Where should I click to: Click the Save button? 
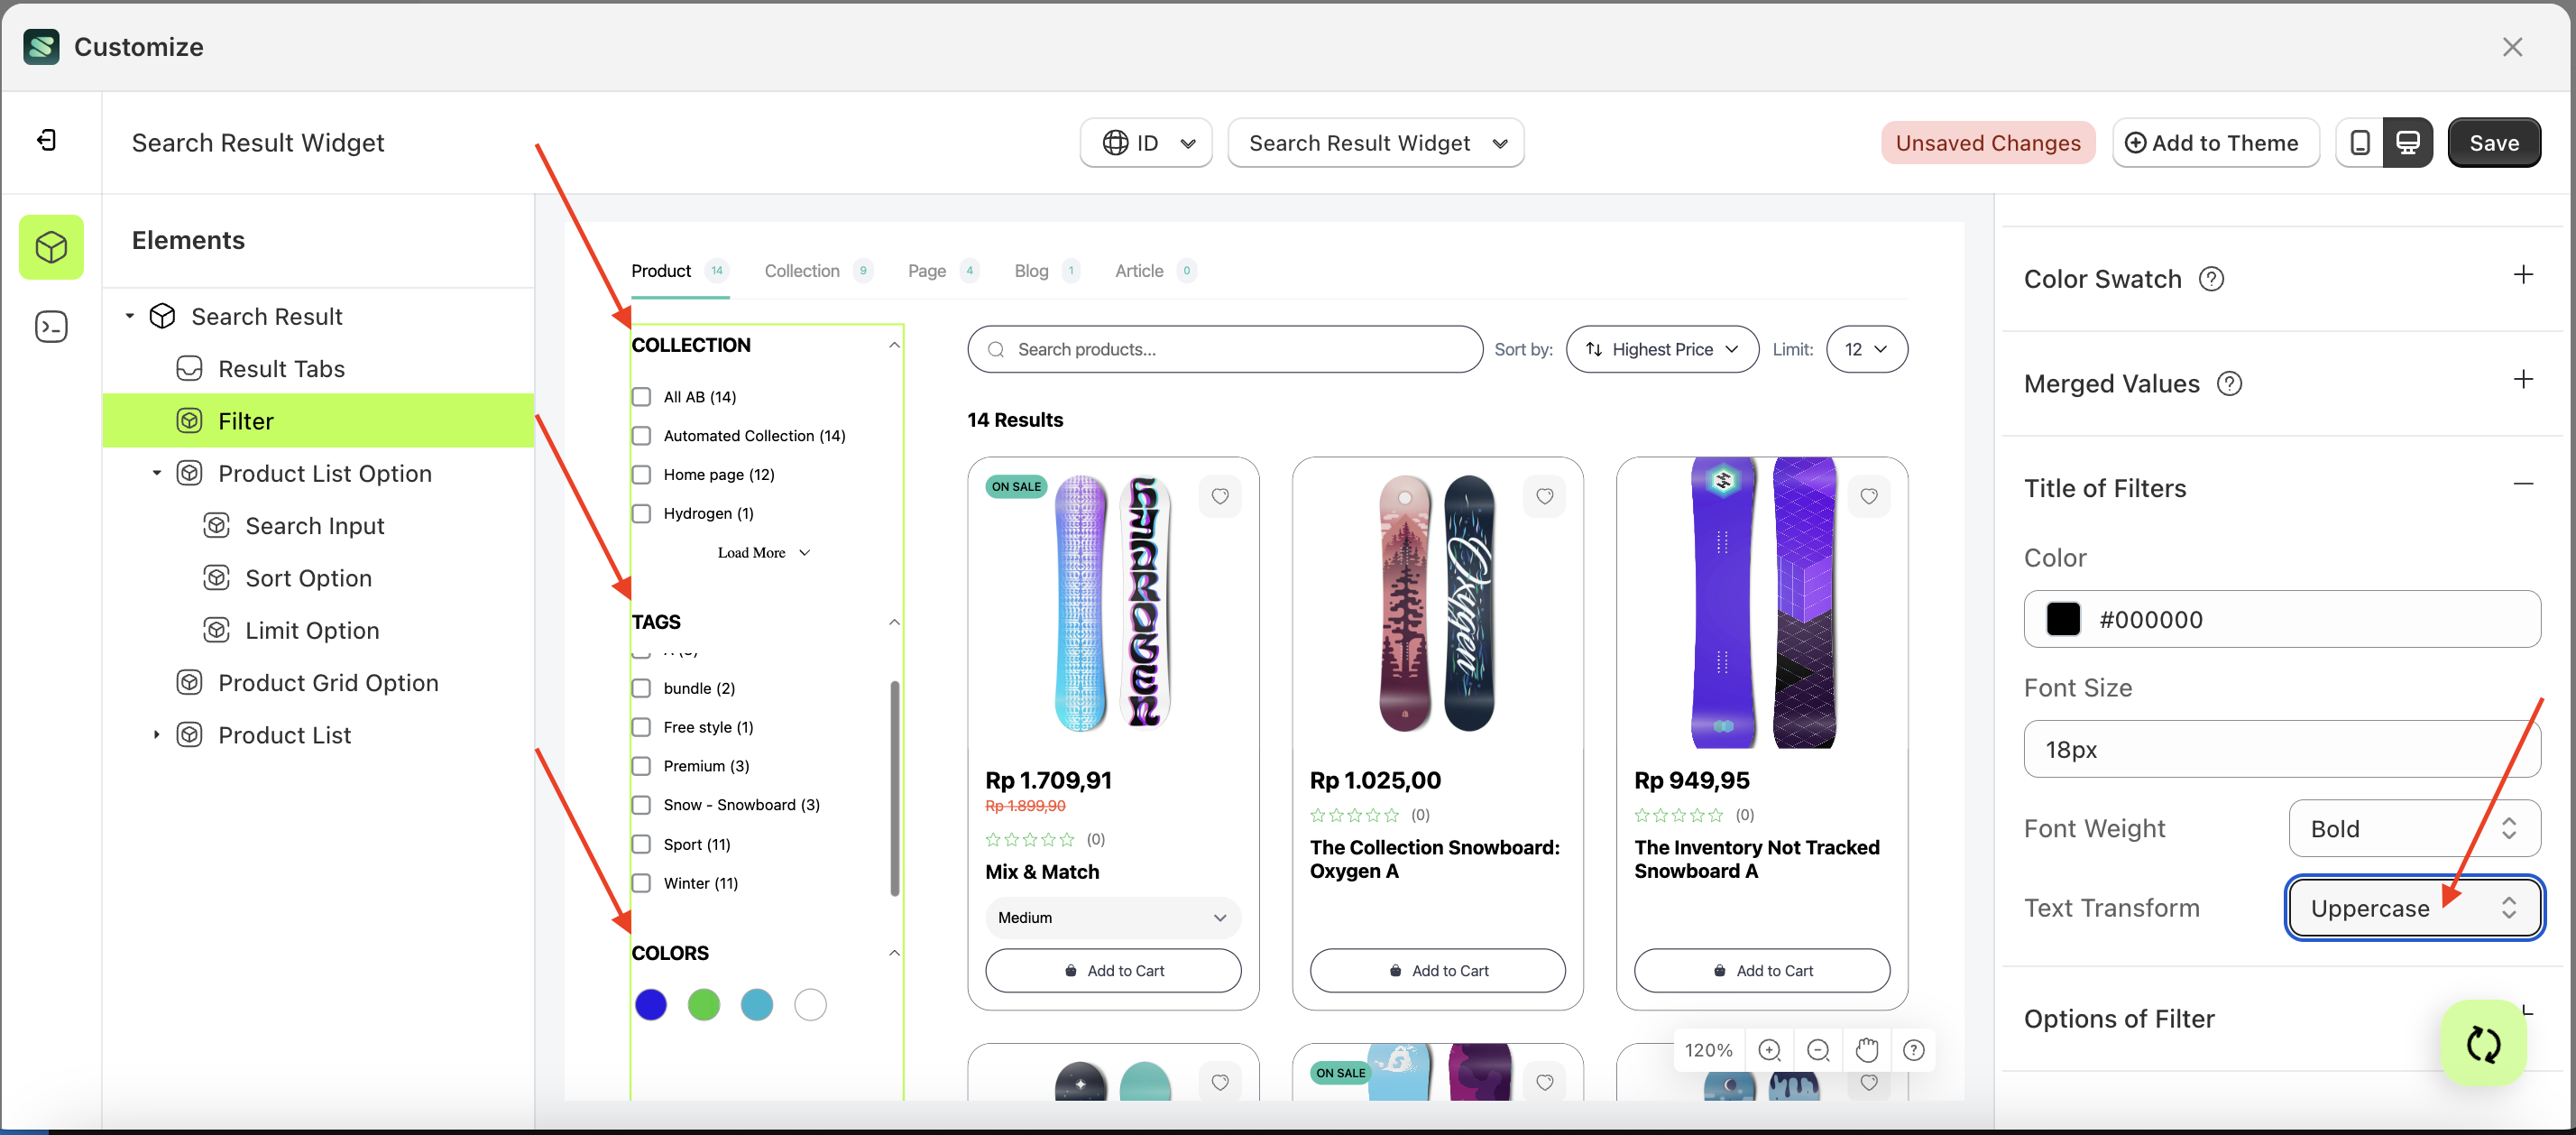click(x=2494, y=142)
